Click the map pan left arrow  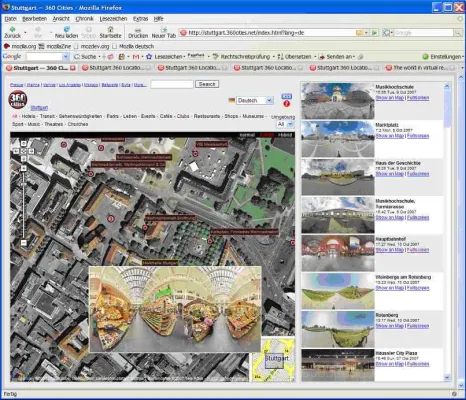coord(16,151)
